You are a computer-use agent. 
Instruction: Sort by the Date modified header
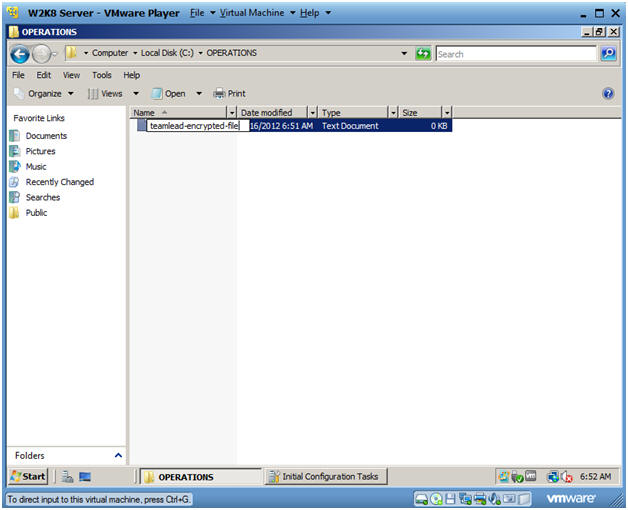coord(272,113)
